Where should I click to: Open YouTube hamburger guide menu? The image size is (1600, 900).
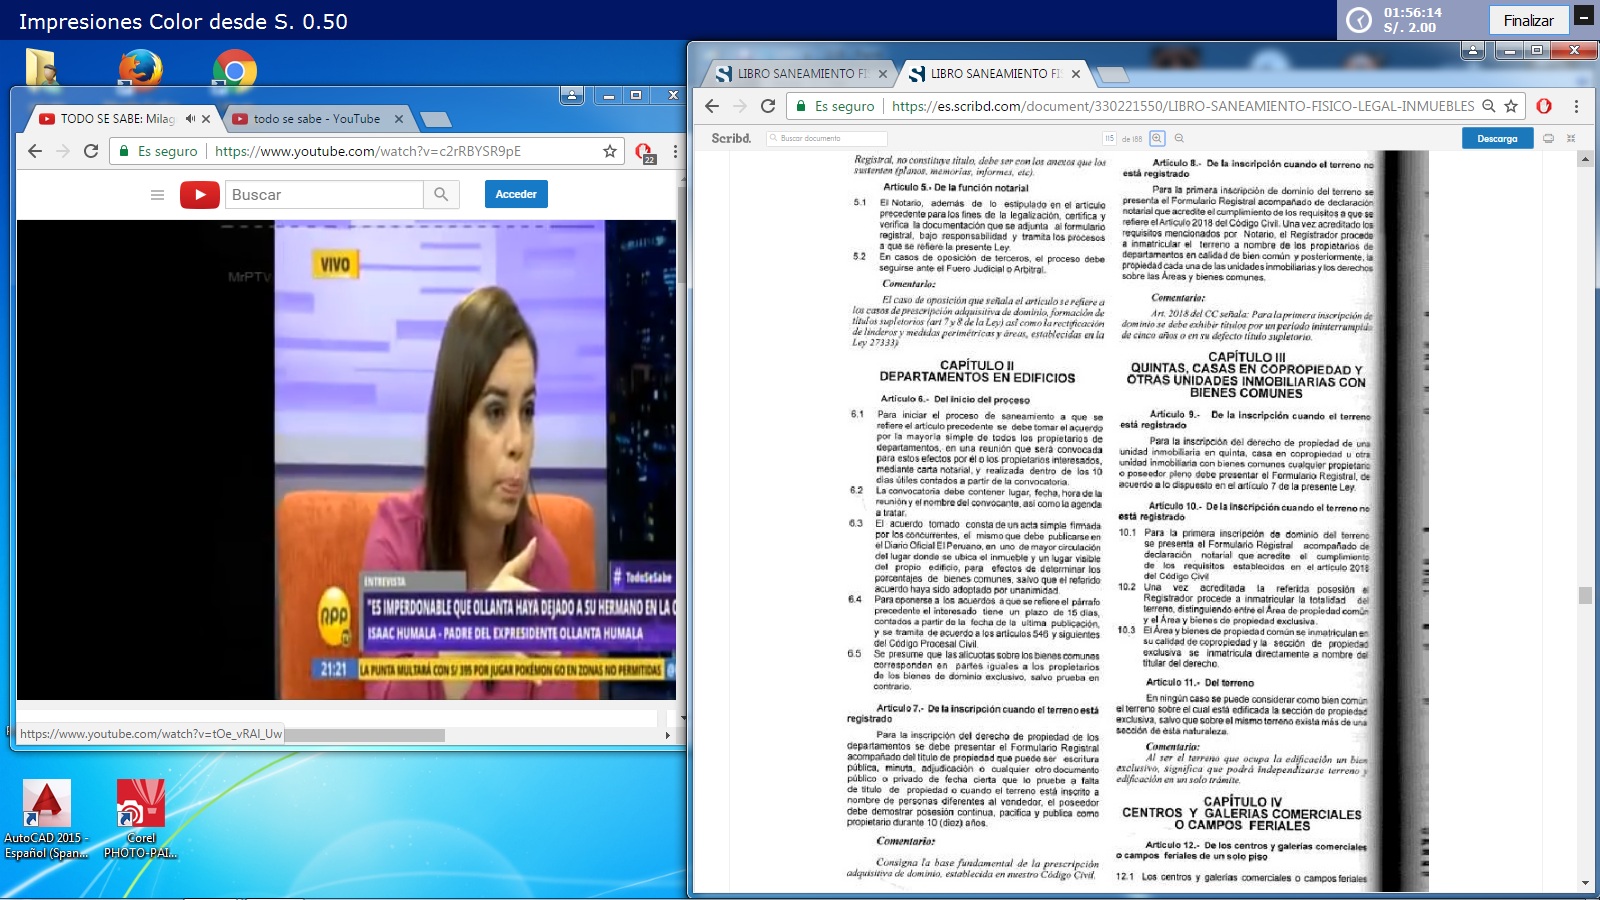click(157, 195)
